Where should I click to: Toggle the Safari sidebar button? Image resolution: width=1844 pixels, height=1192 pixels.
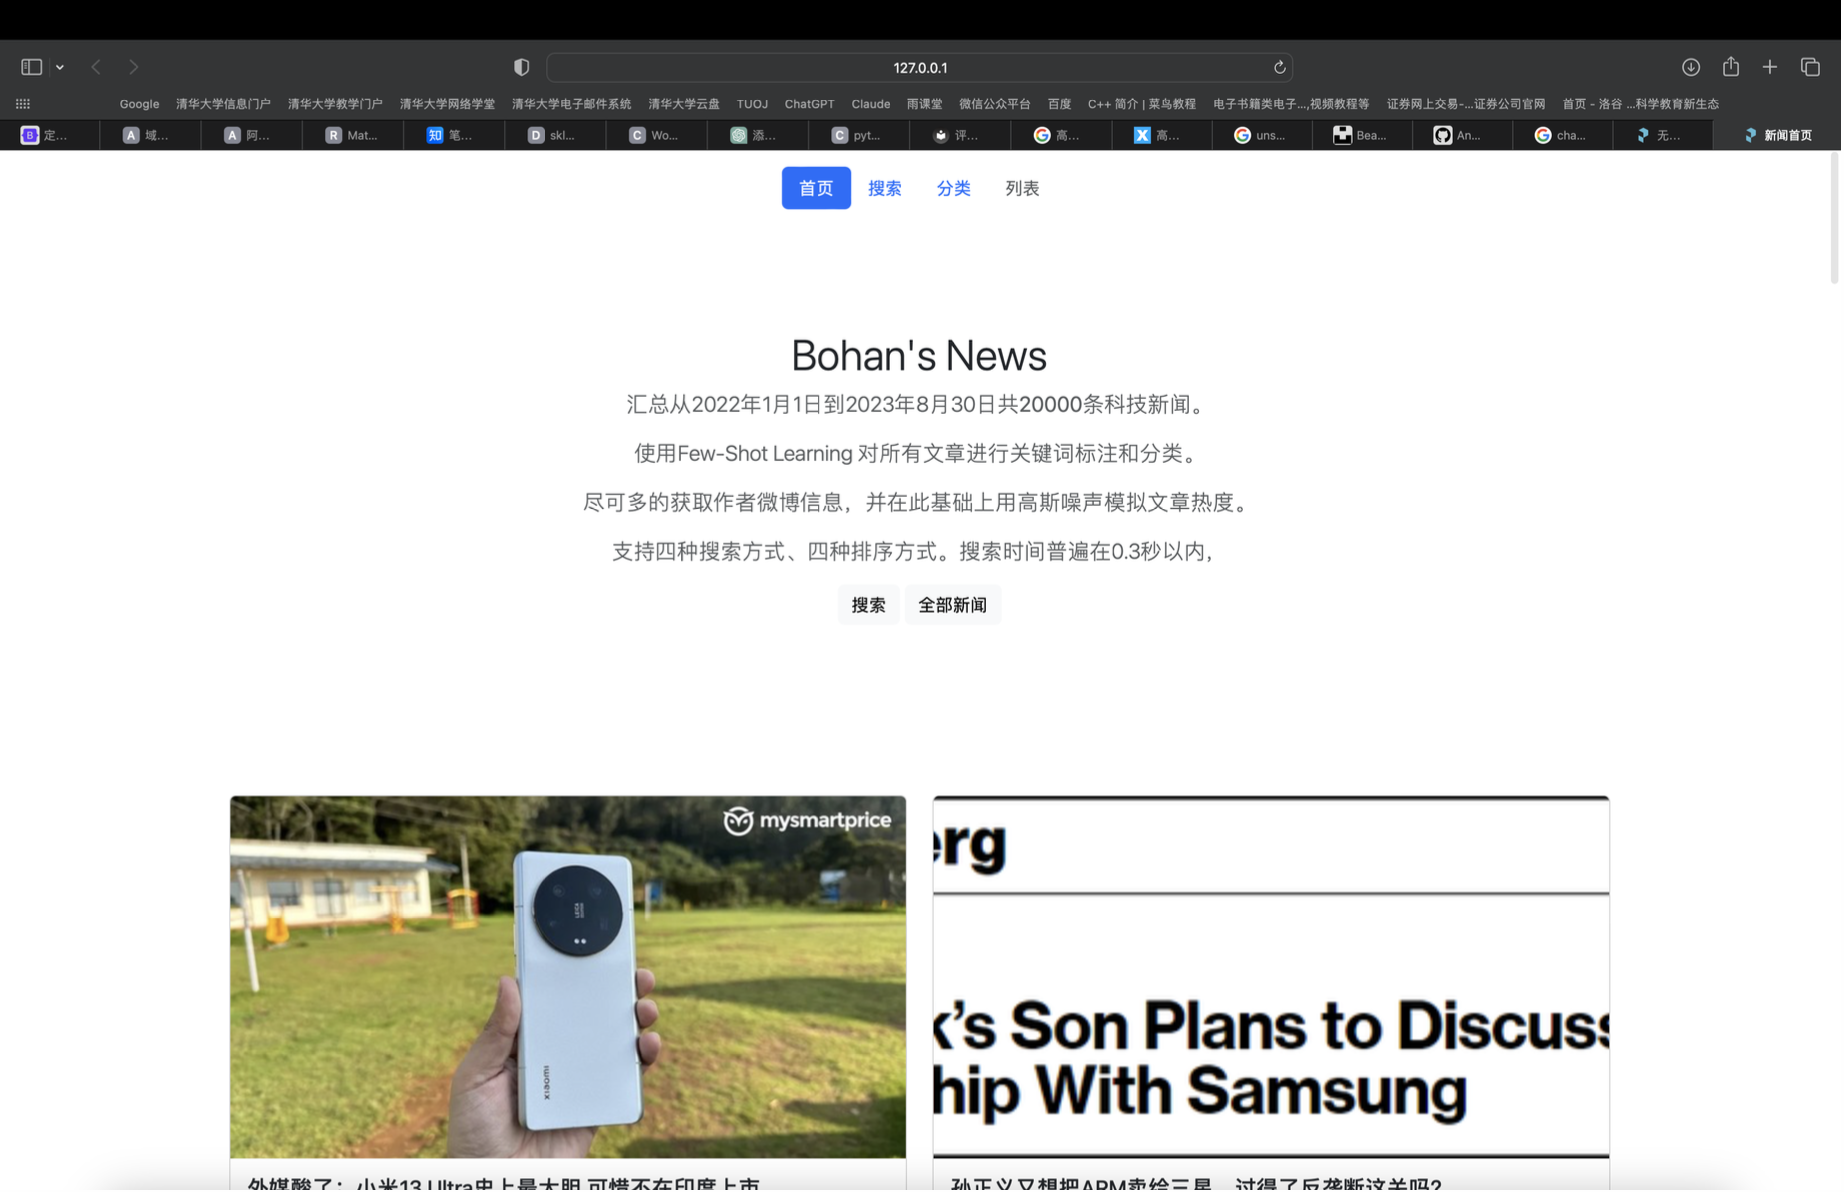click(31, 67)
